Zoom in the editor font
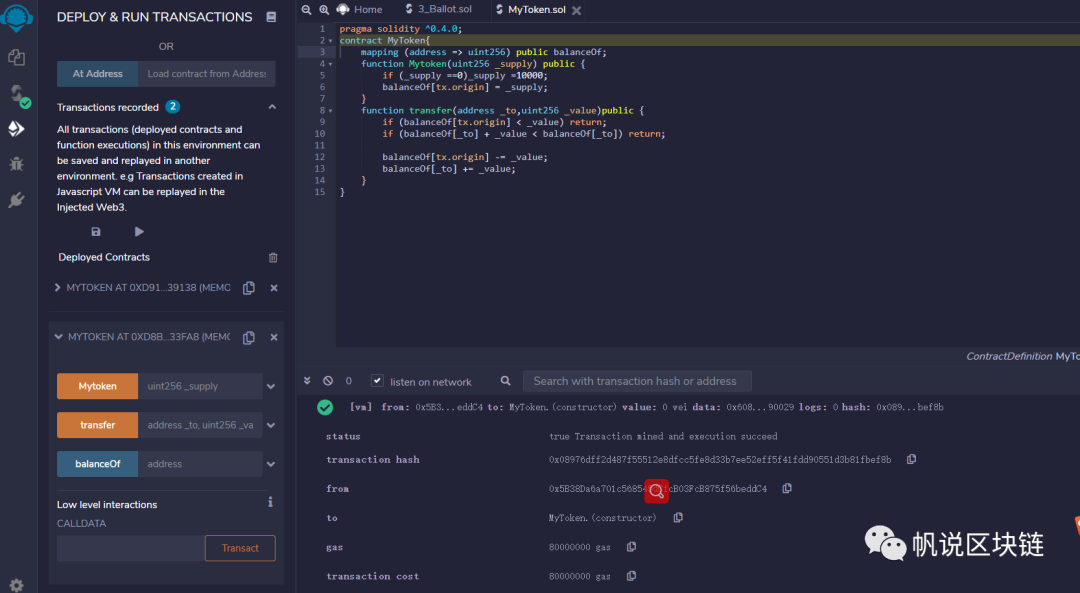Screen dimensions: 1080x593 point(324,10)
